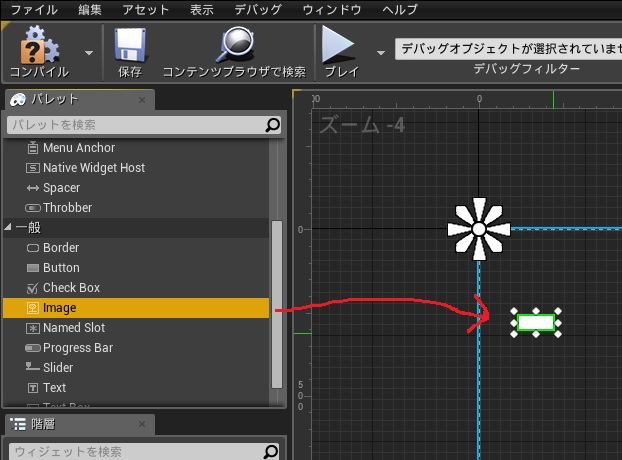The width and height of the screenshot is (622, 460).
Task: Select the パレット panel tab
Action: [79, 100]
